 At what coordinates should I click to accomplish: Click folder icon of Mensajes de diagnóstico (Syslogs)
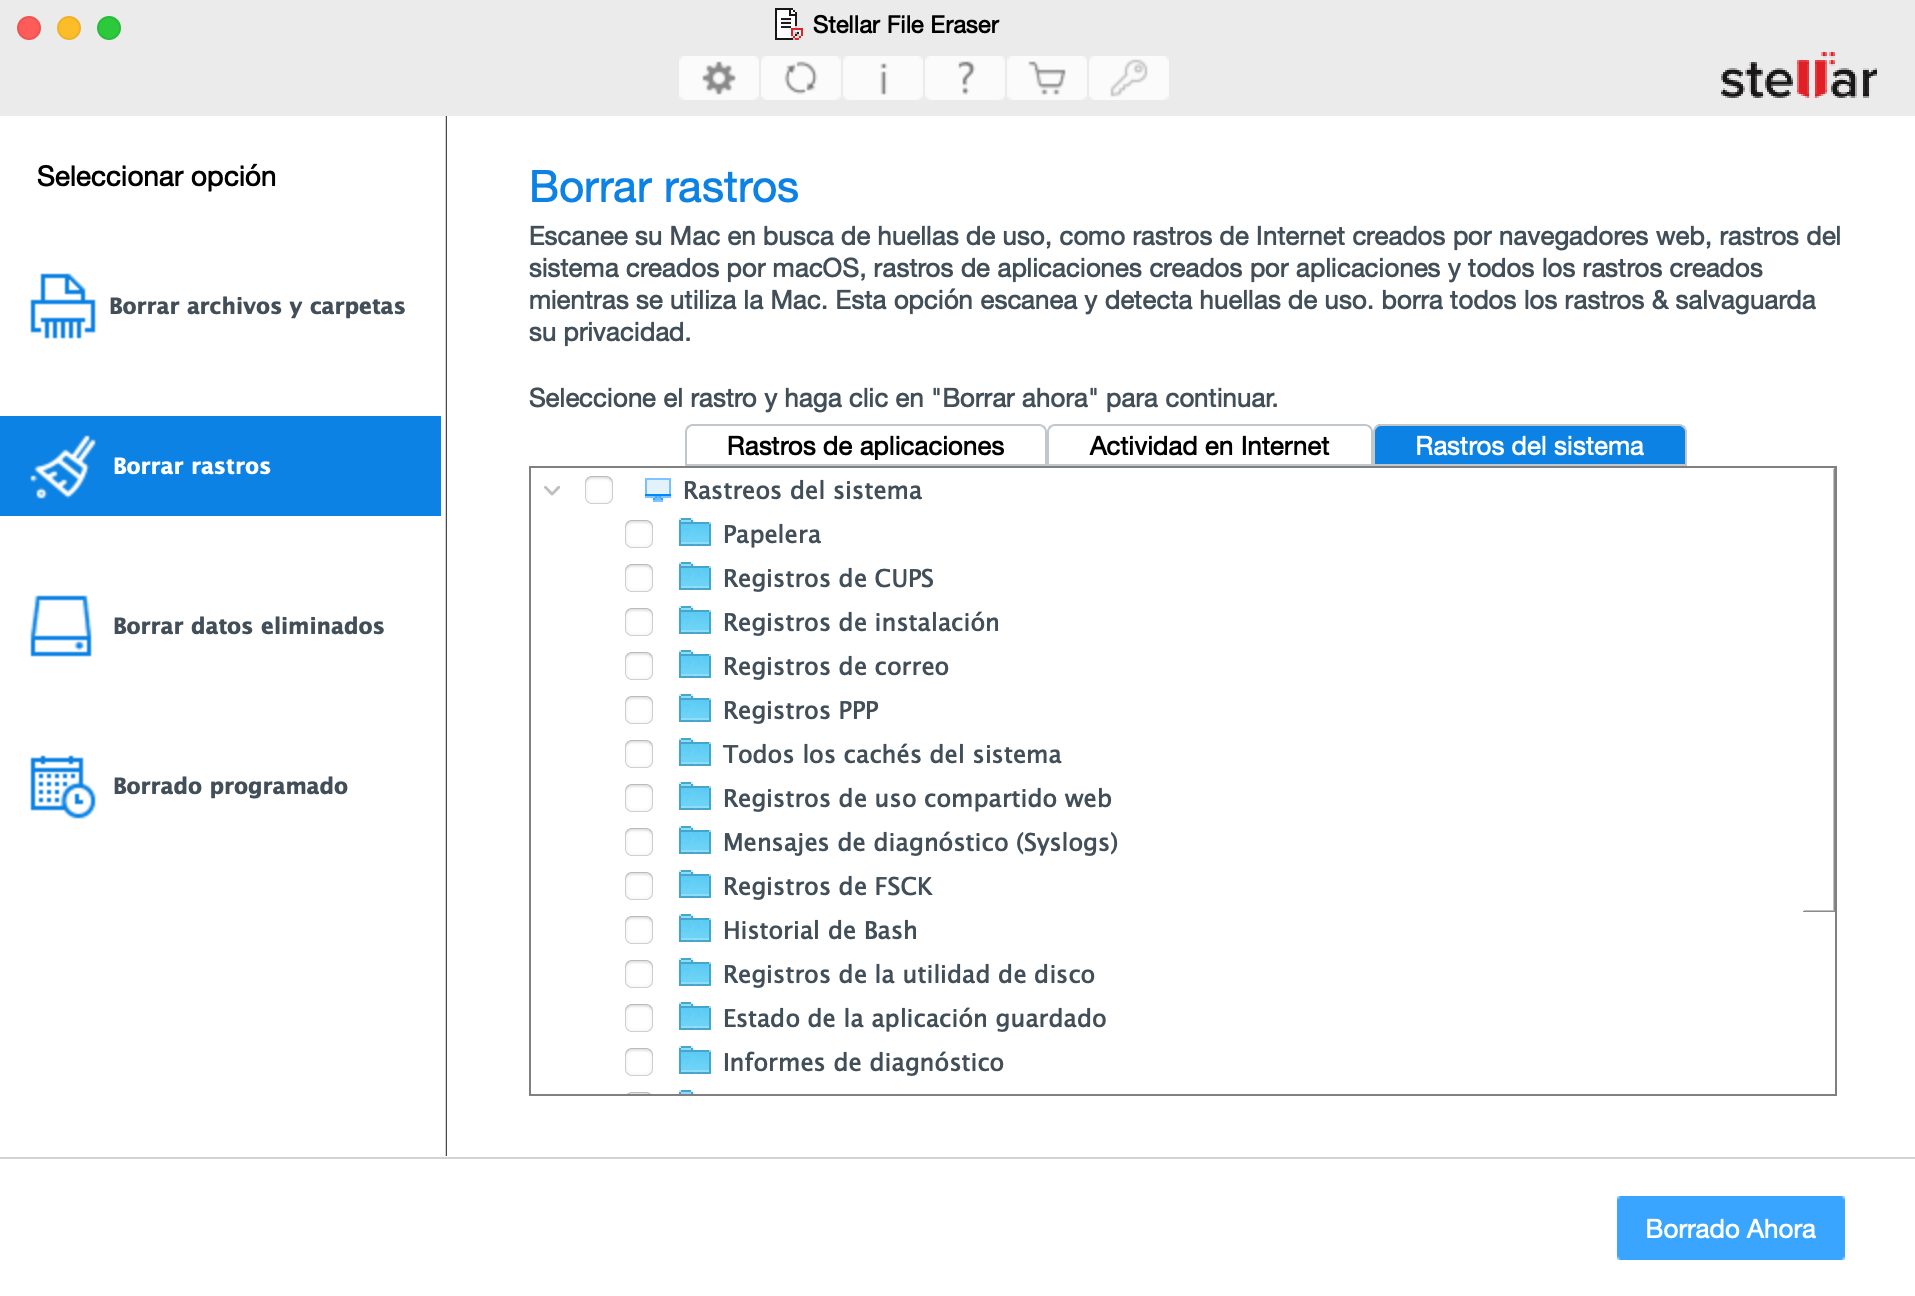695,841
